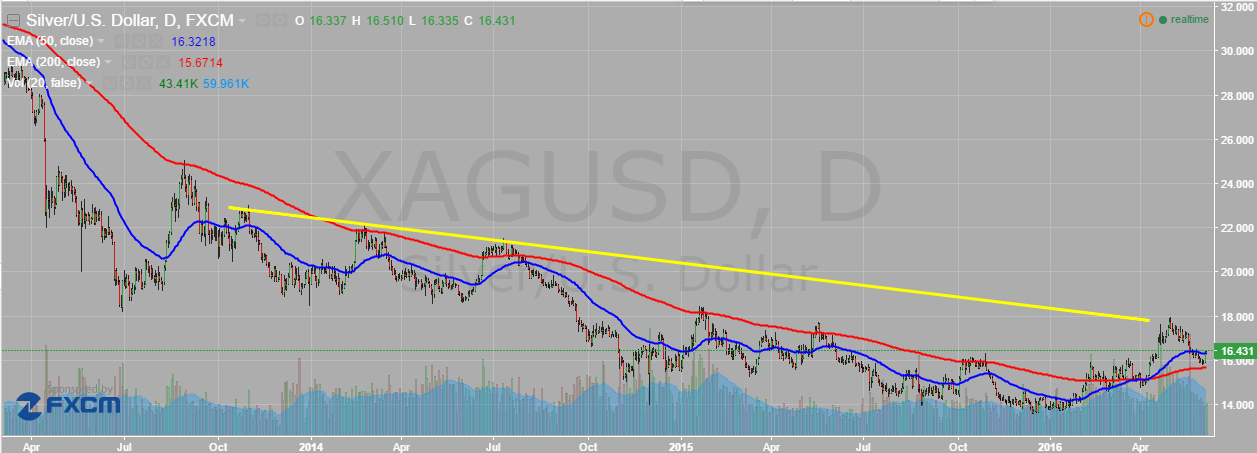Screen dimensions: 1257x453
Task: Click the low price value 16.335
Action: (x=442, y=21)
